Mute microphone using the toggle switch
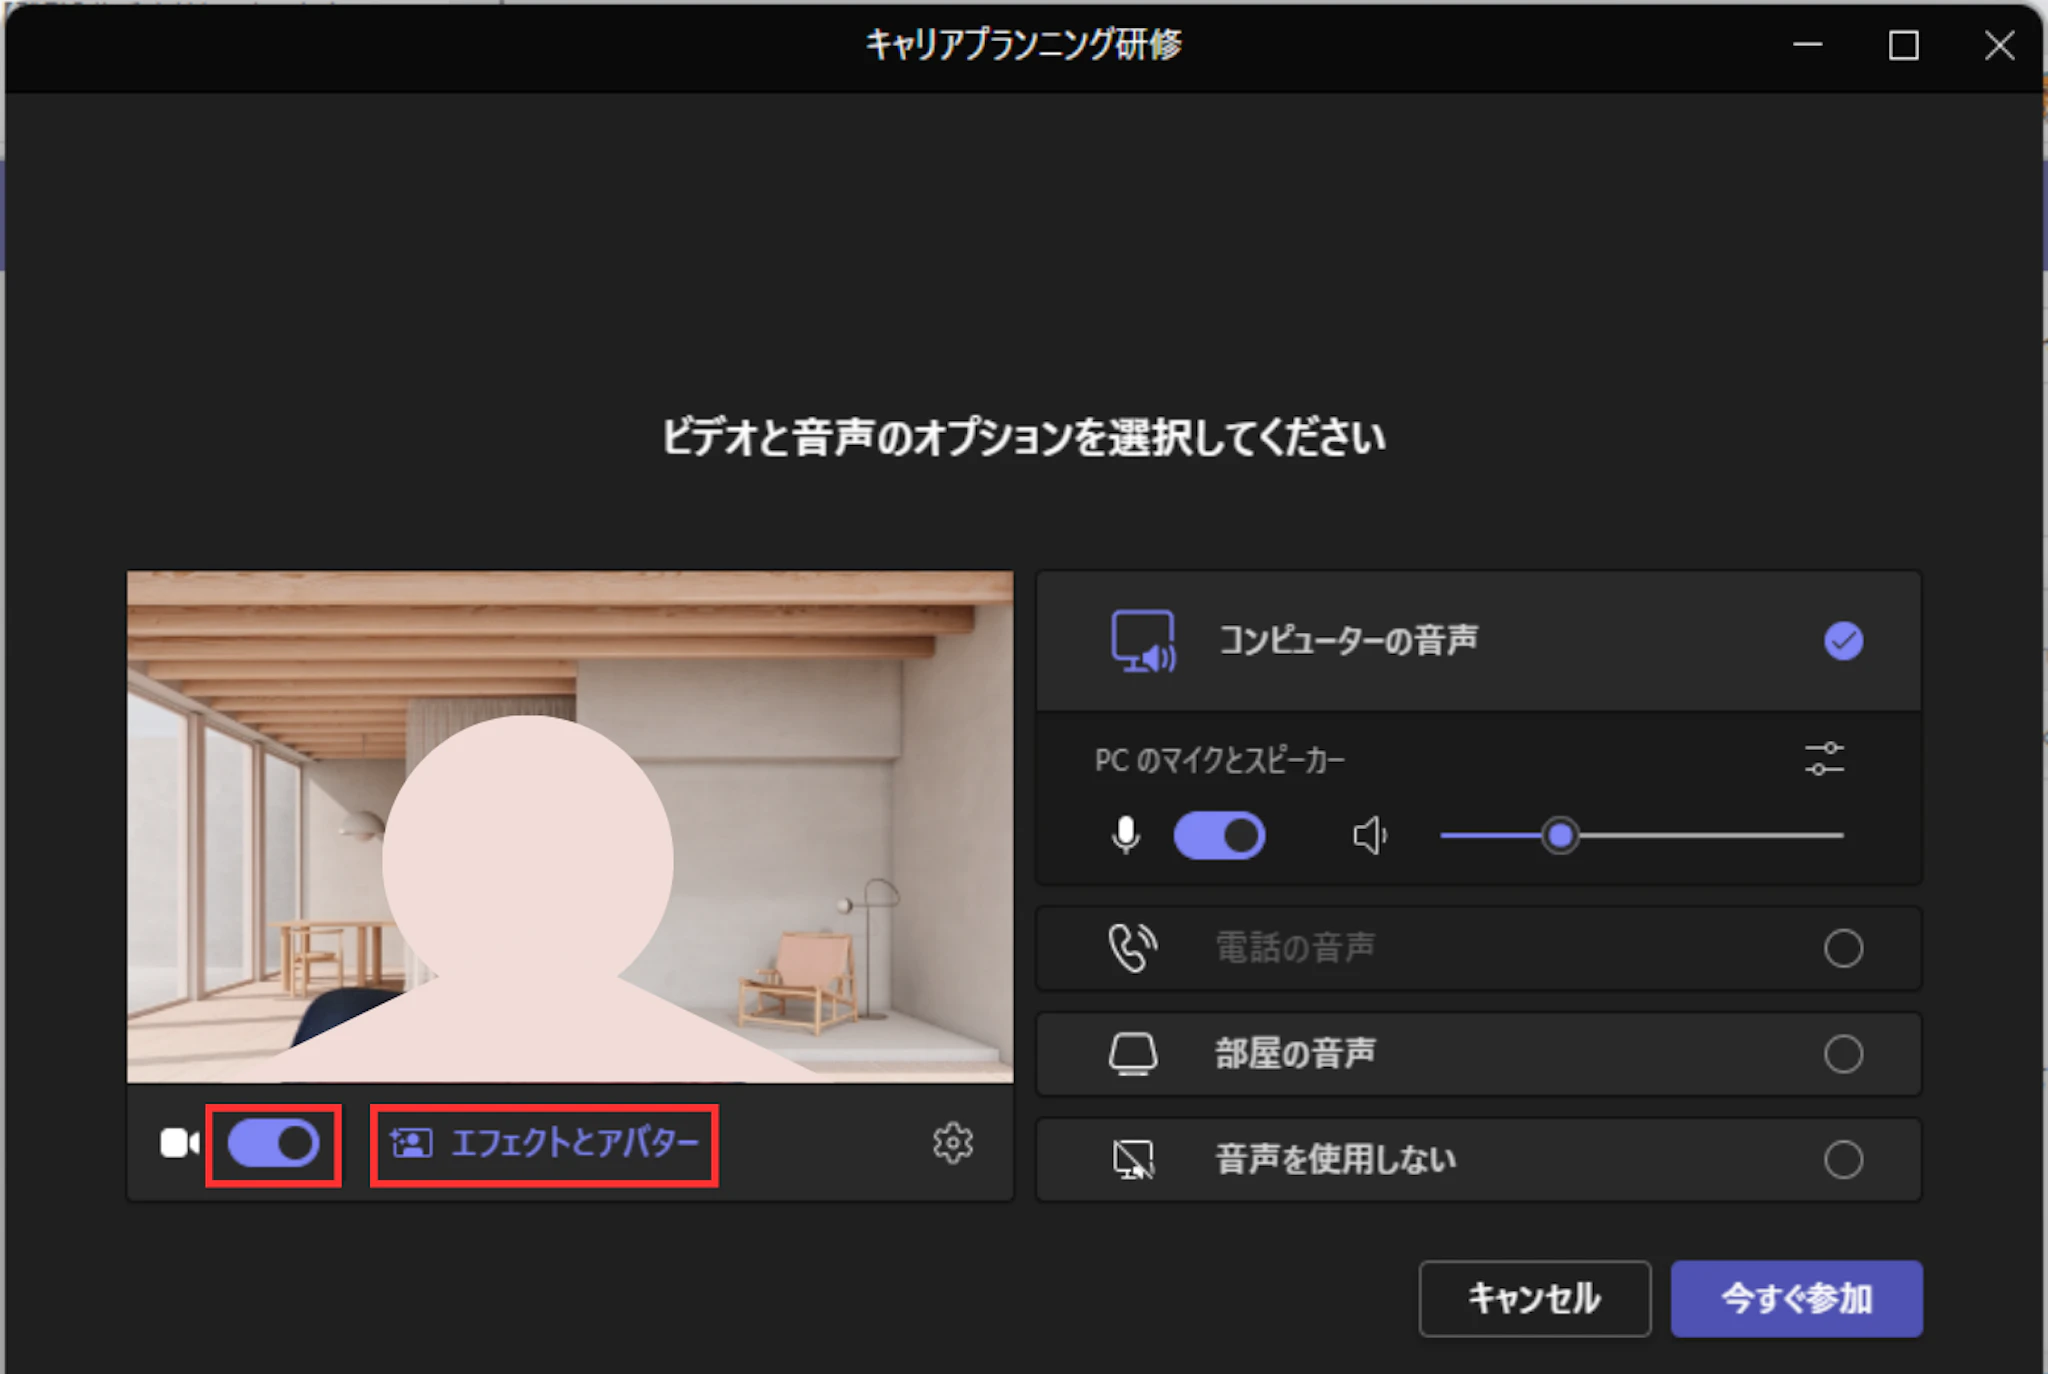 click(x=1219, y=835)
